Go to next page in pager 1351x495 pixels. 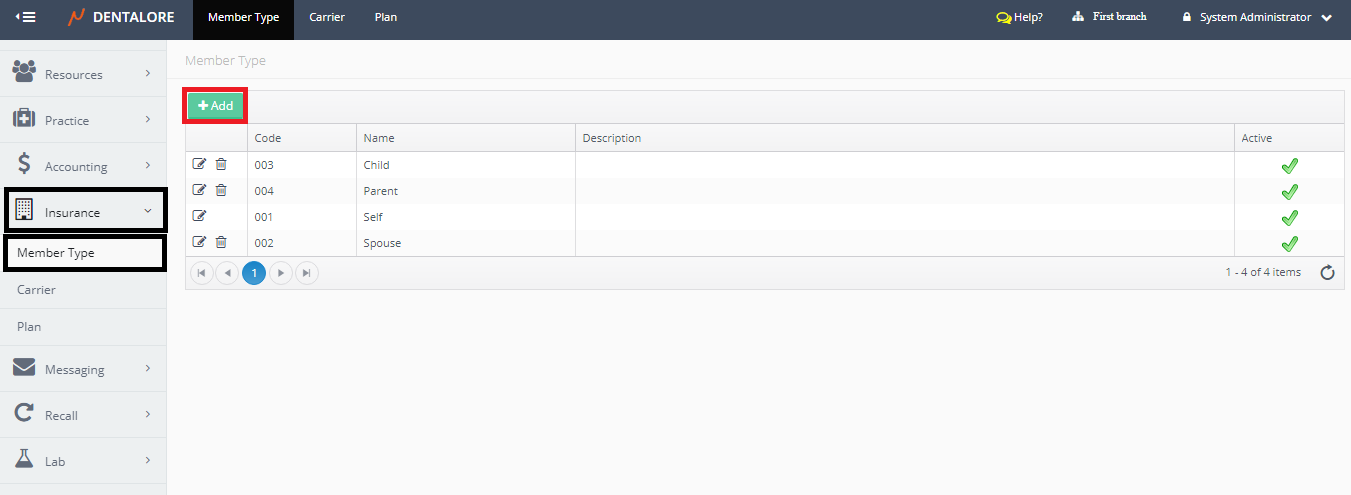coord(281,273)
